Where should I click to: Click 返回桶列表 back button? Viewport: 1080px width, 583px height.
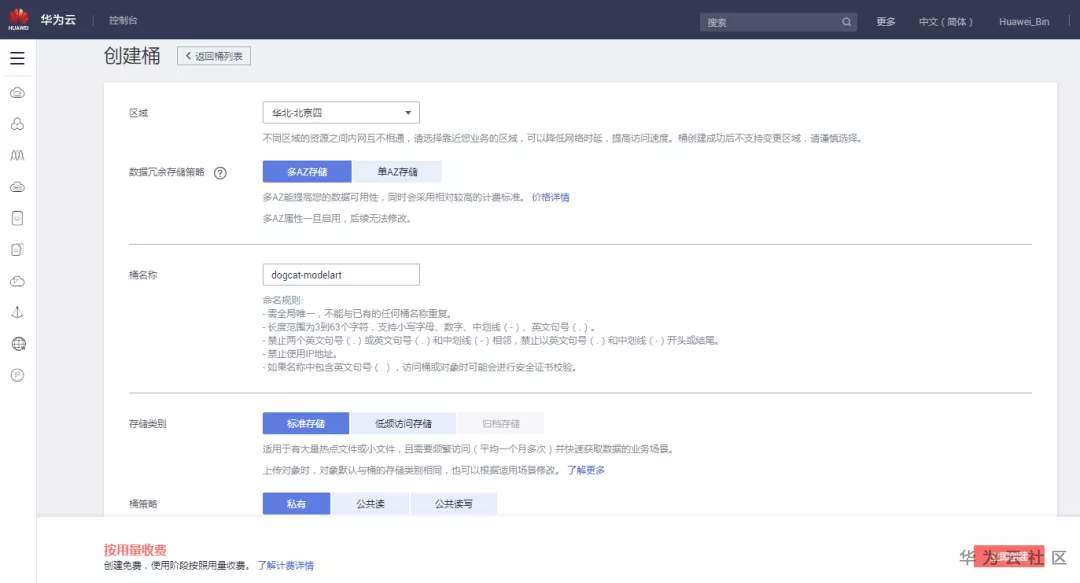pyautogui.click(x=214, y=56)
